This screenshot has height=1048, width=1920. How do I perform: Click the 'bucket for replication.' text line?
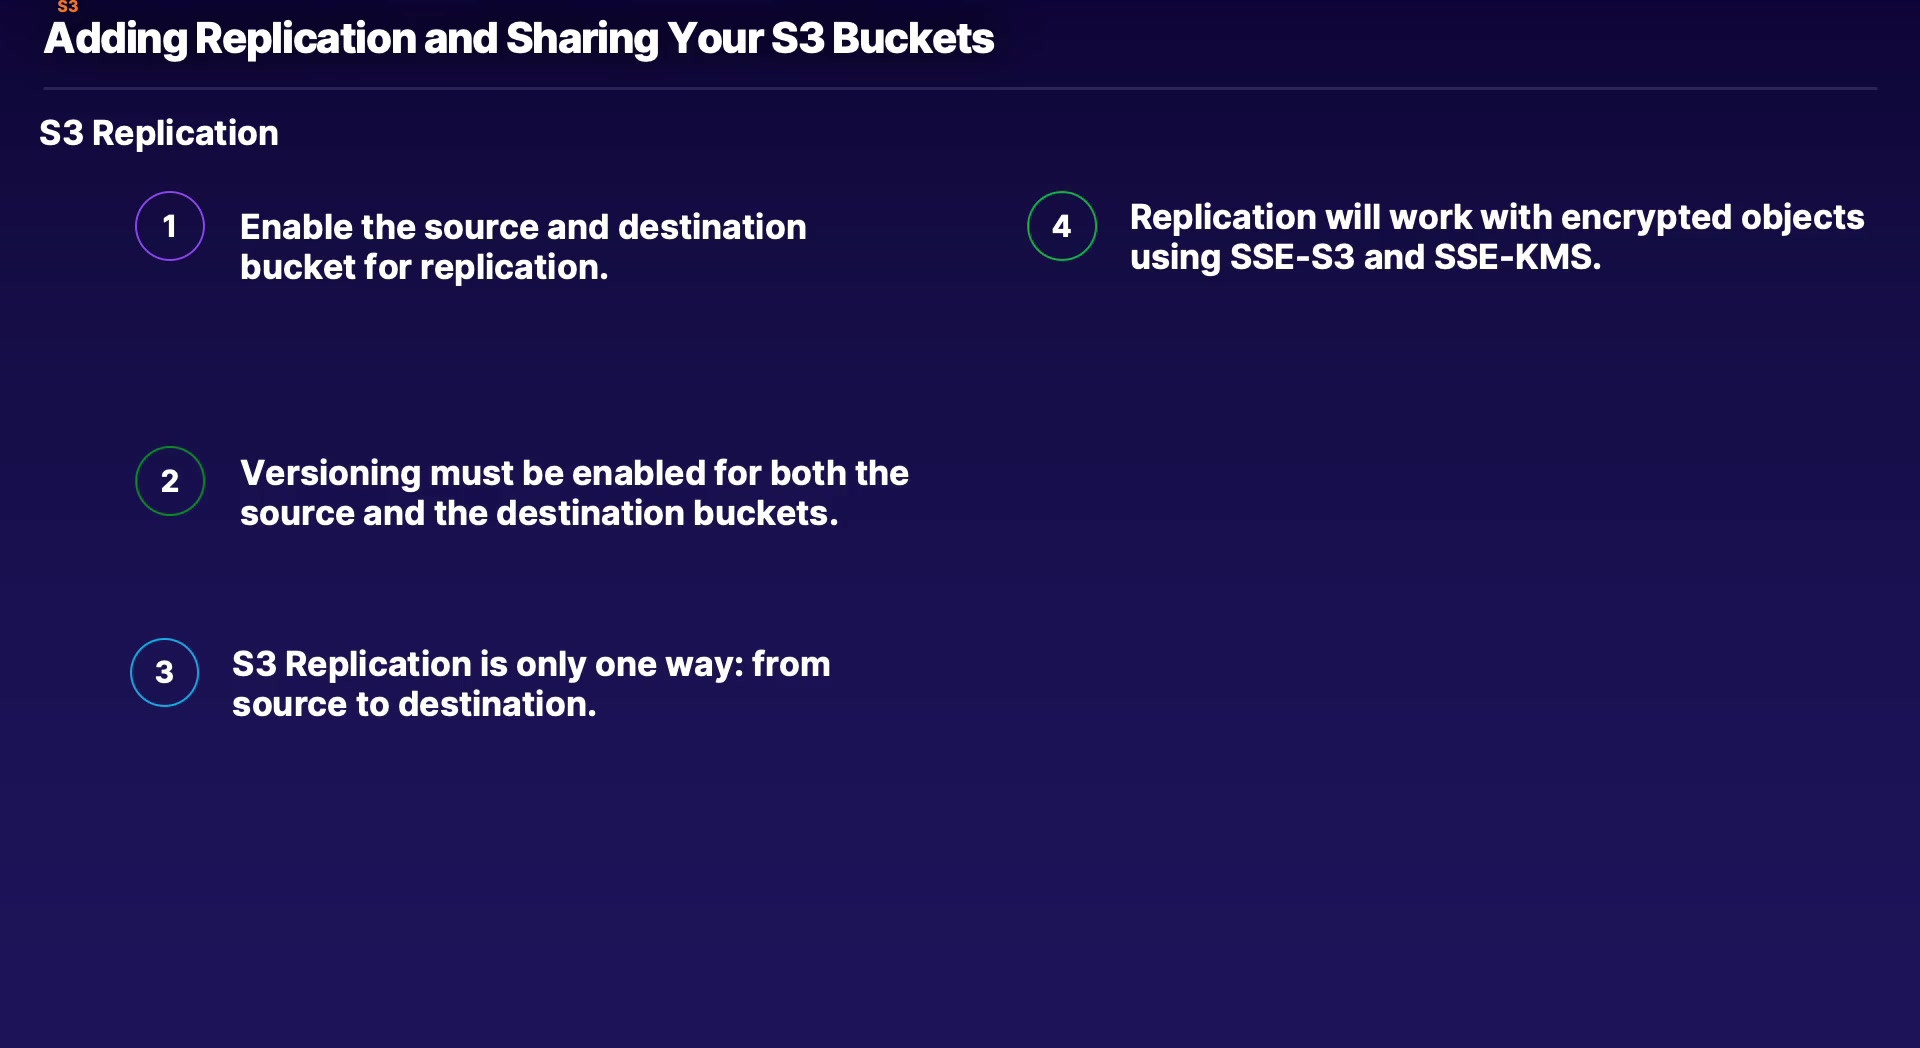(x=424, y=267)
